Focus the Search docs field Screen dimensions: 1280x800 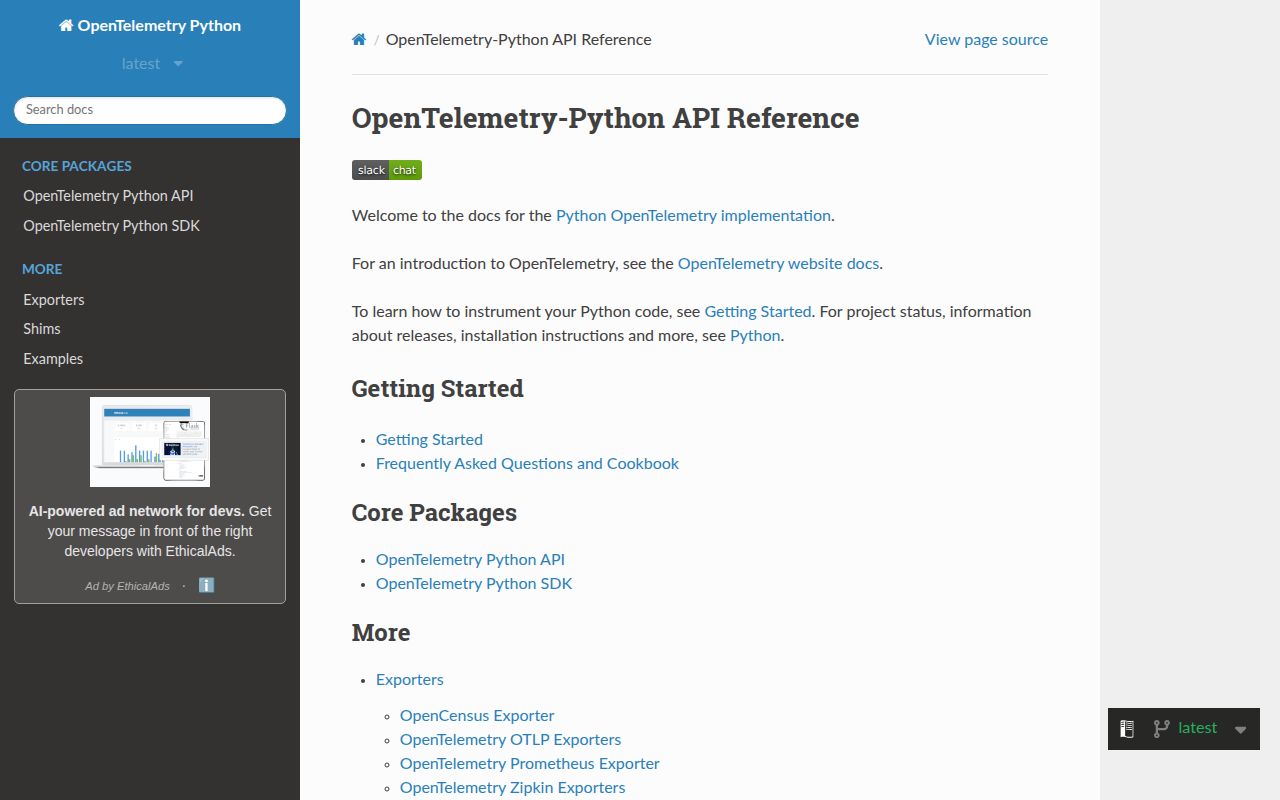coord(150,110)
